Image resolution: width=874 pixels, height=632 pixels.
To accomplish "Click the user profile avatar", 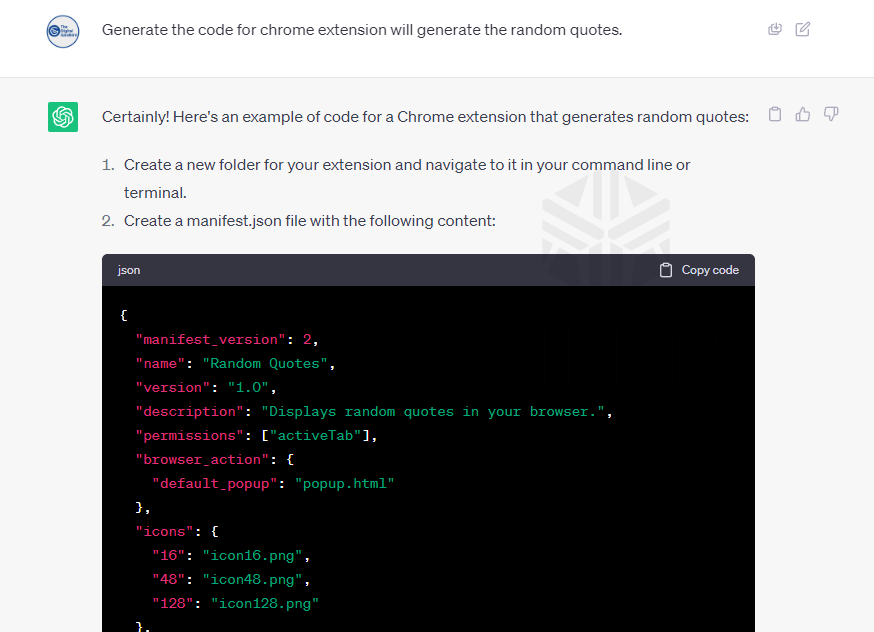I will (63, 32).
